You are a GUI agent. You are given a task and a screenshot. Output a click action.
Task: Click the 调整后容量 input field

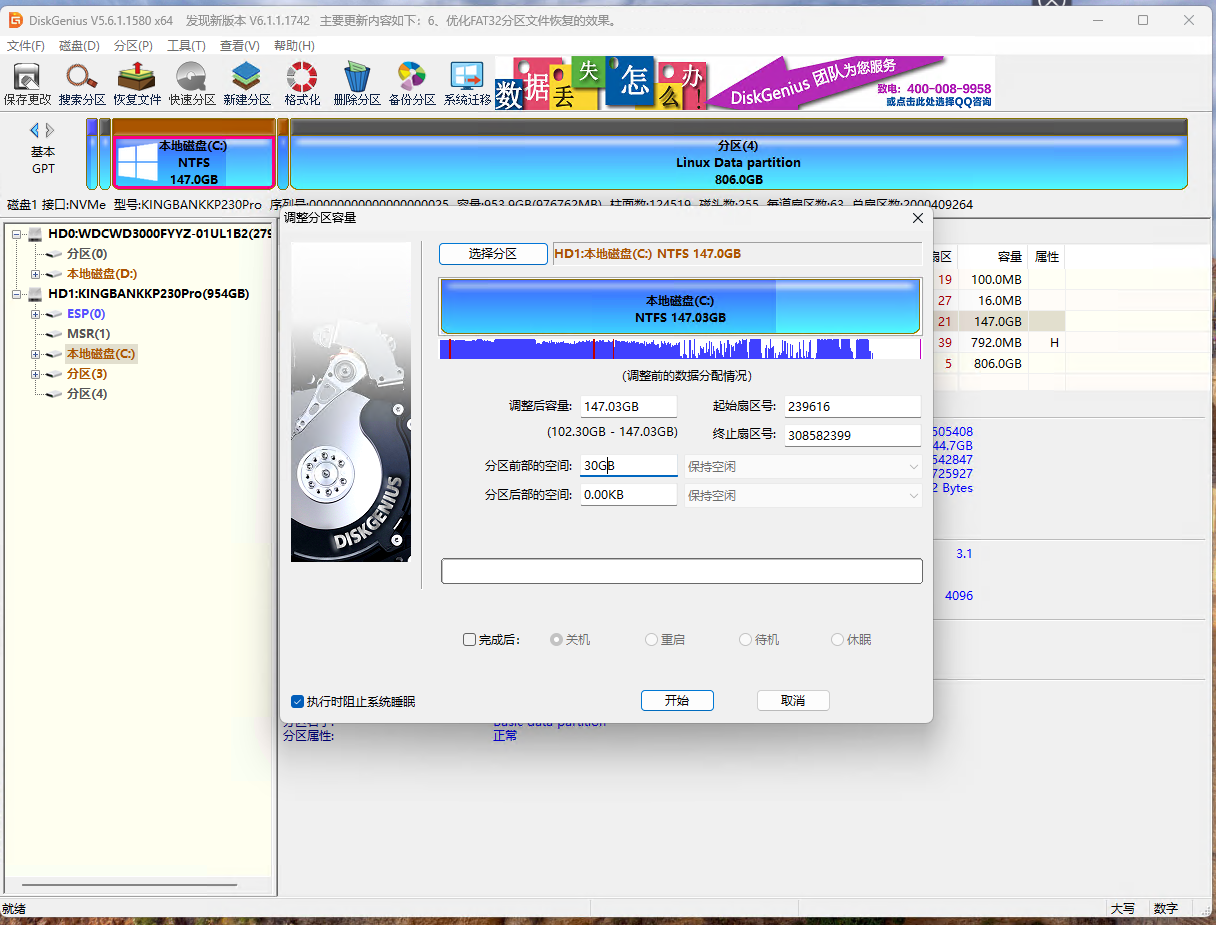[x=628, y=407]
